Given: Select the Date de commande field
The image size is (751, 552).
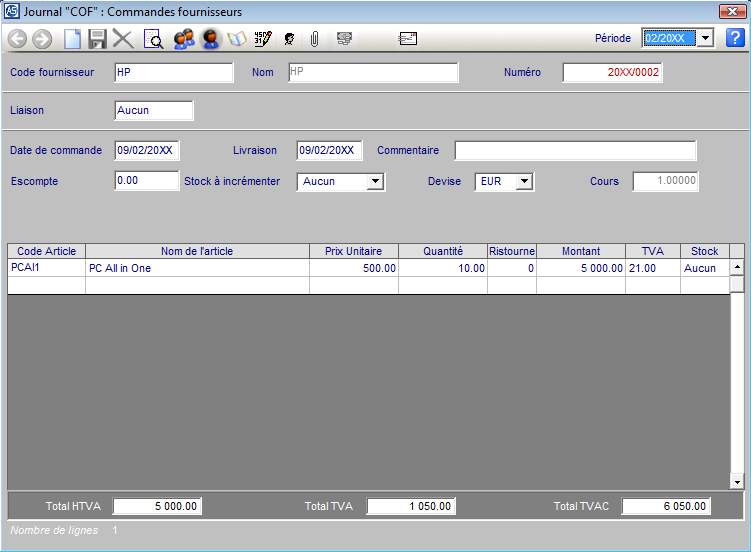Looking at the screenshot, I should tap(147, 150).
